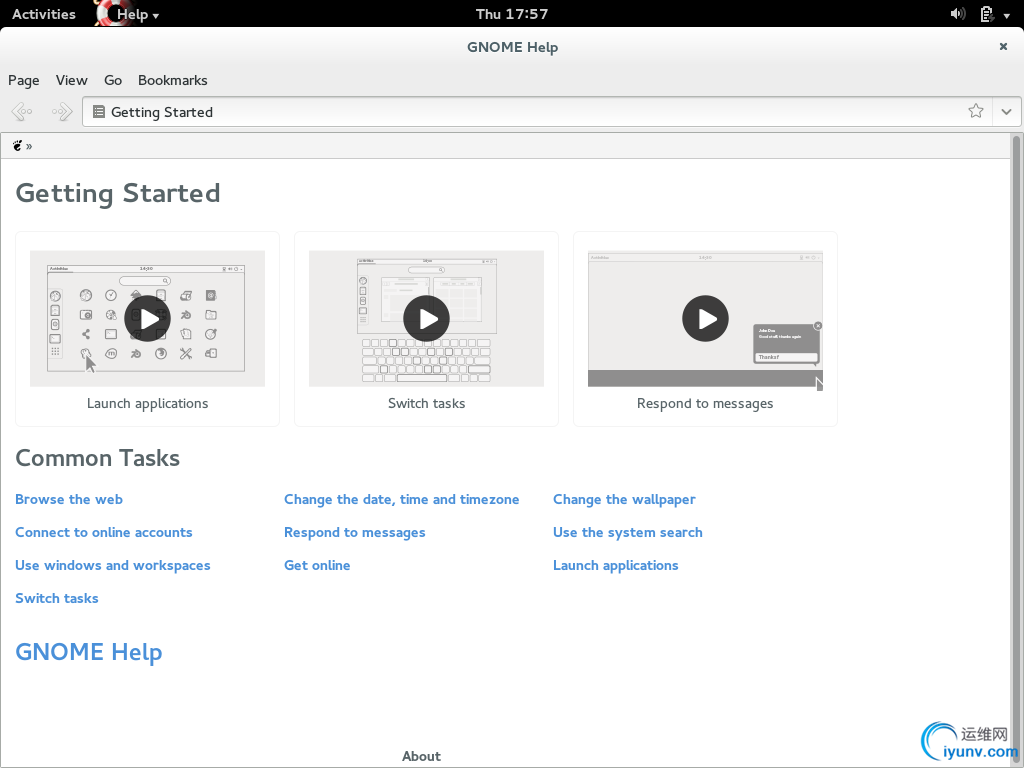Click the breadcrumb chevron after the GNOME foot
This screenshot has height=768, width=1024.
coord(29,146)
